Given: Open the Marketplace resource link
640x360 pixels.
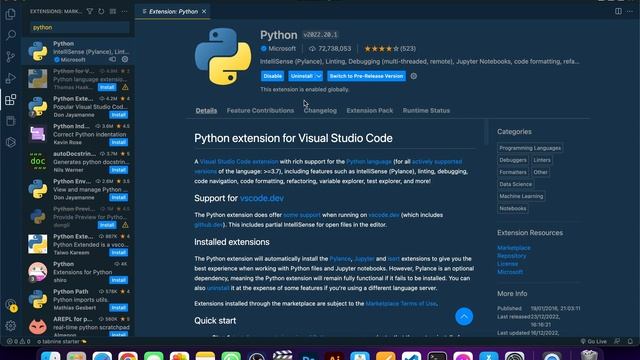Looking at the screenshot, I should [x=514, y=248].
